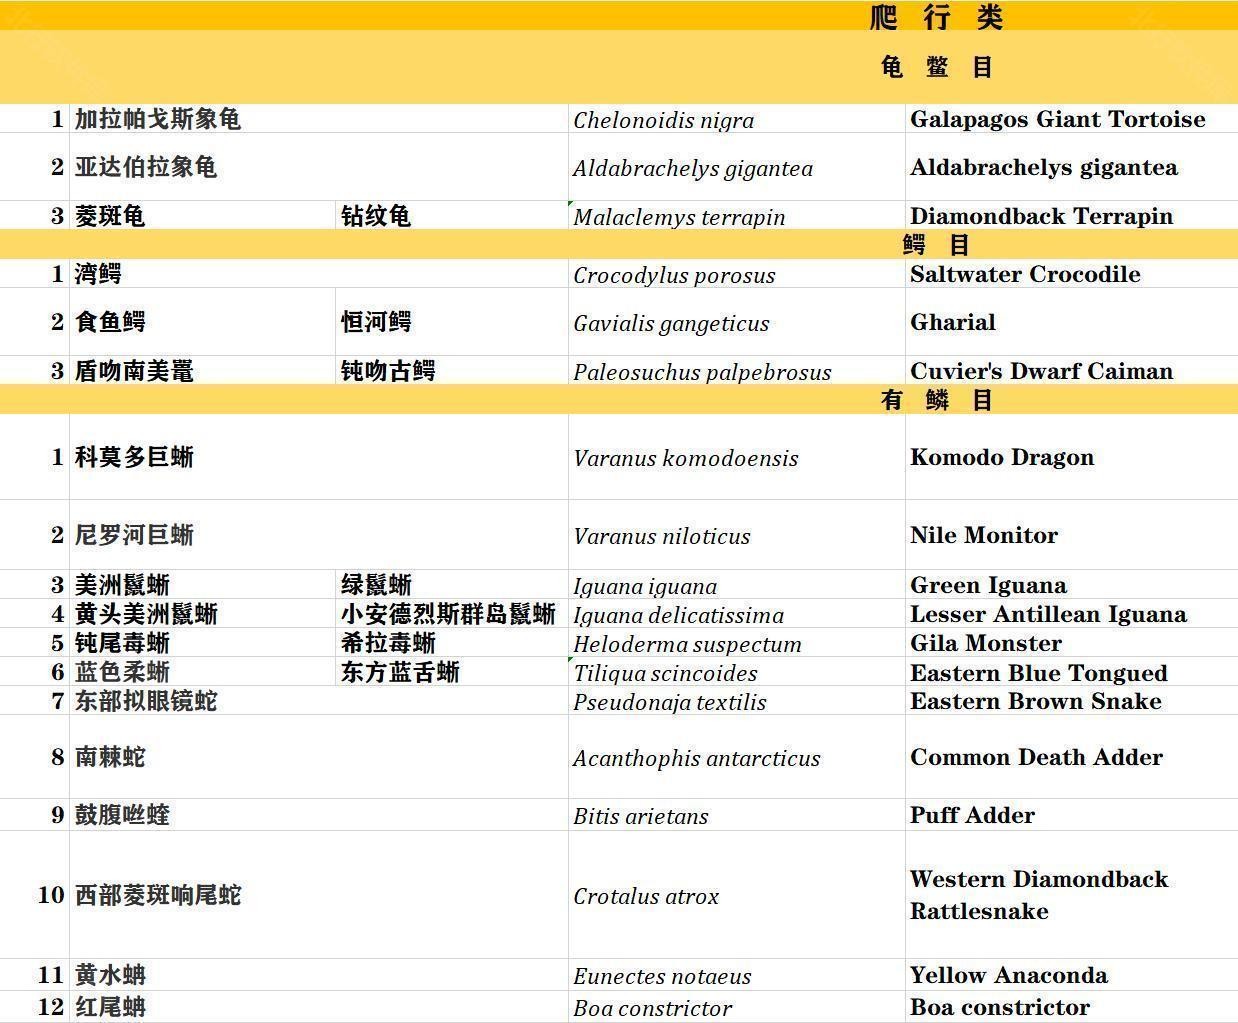Click the 有鳞目 section header

[x=936, y=400]
